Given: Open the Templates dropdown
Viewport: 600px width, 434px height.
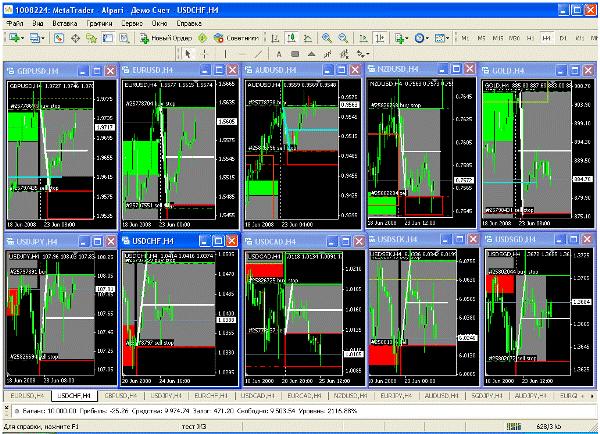Looking at the screenshot, I should pyautogui.click(x=442, y=38).
